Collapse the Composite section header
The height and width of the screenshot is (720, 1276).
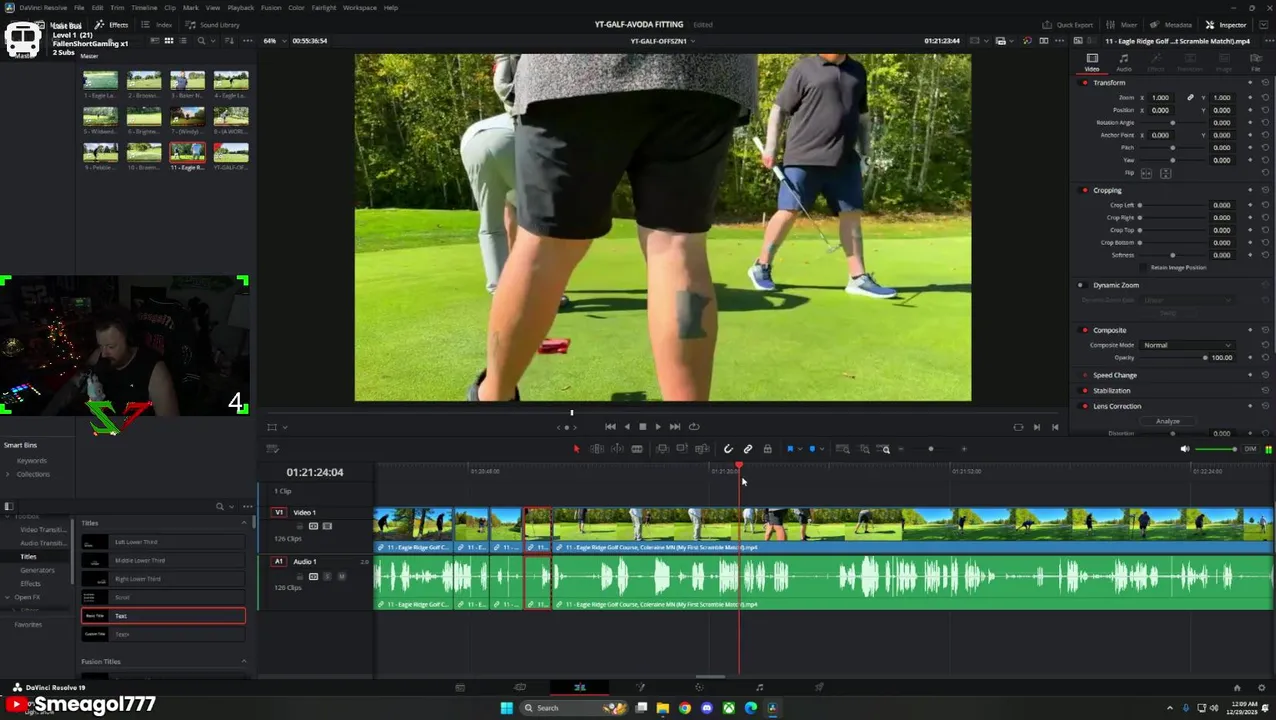pyautogui.click(x=1109, y=330)
